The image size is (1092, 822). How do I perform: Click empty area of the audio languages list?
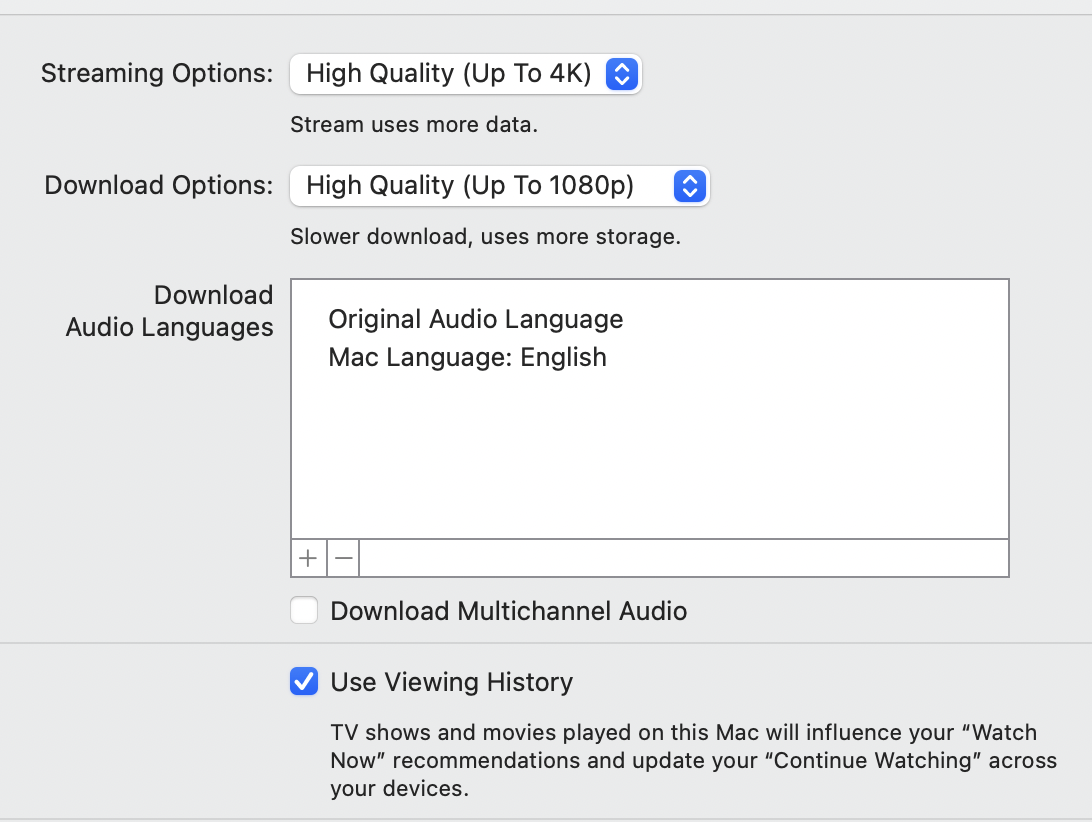click(x=650, y=460)
